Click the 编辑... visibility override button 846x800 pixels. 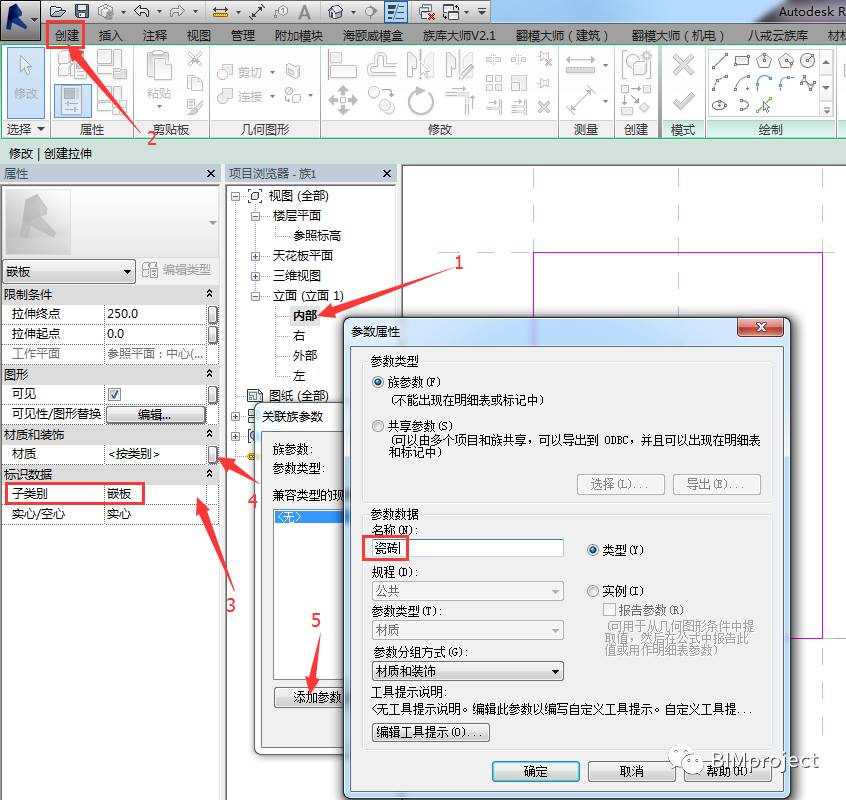pyautogui.click(x=155, y=414)
